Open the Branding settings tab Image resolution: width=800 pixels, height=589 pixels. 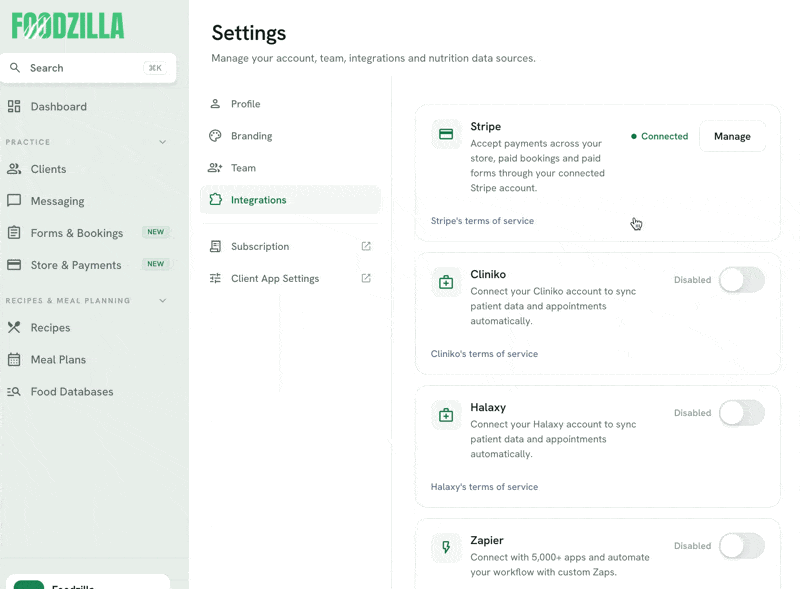pos(290,136)
